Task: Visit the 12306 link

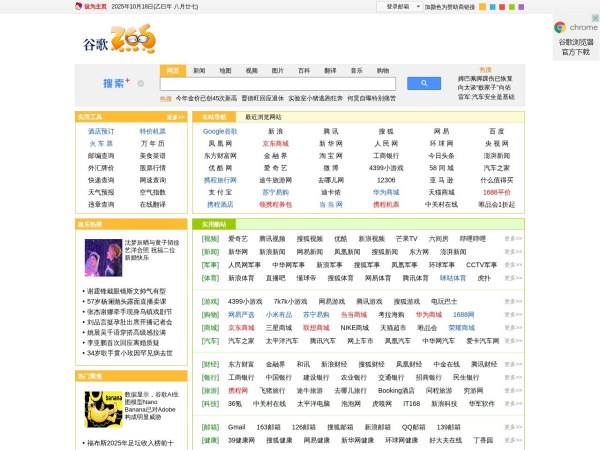Action: coord(386,180)
